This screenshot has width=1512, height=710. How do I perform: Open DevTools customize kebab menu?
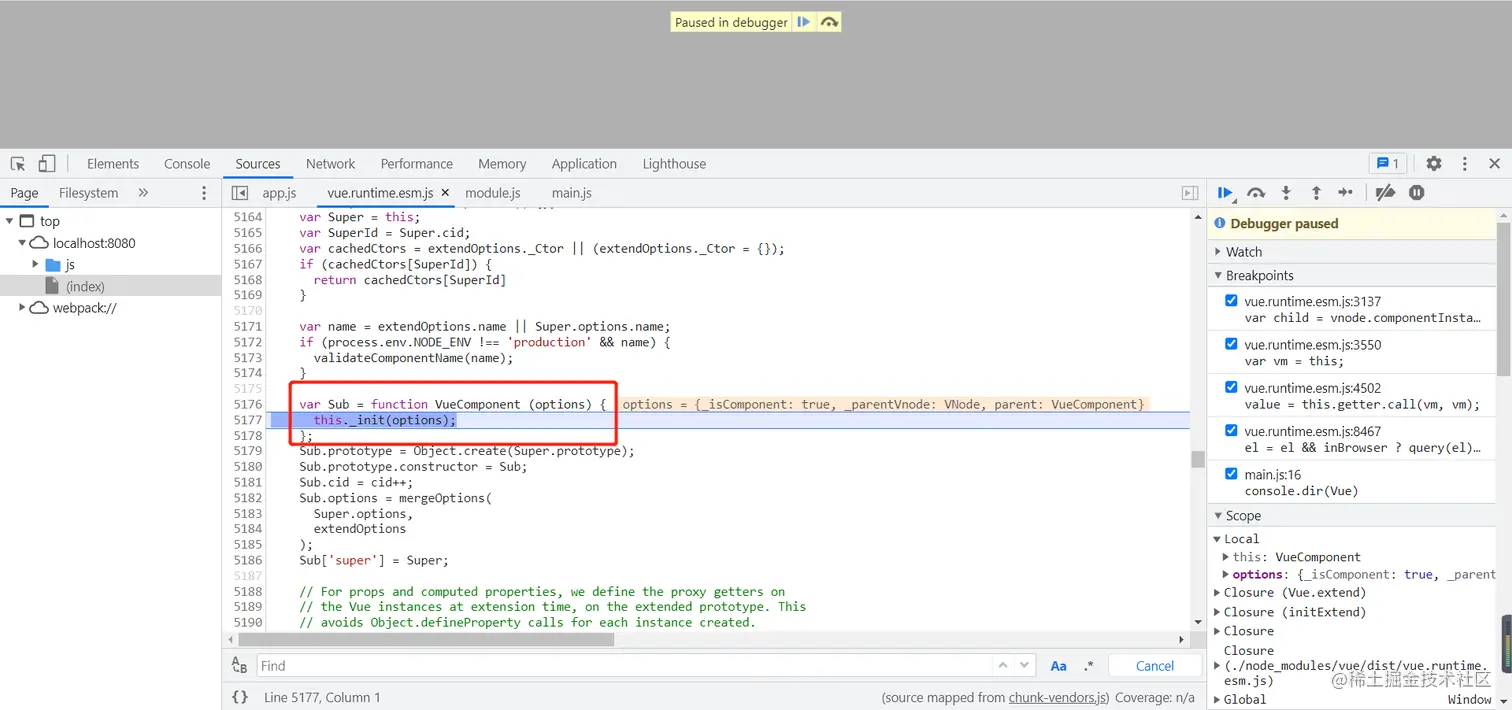(1465, 164)
